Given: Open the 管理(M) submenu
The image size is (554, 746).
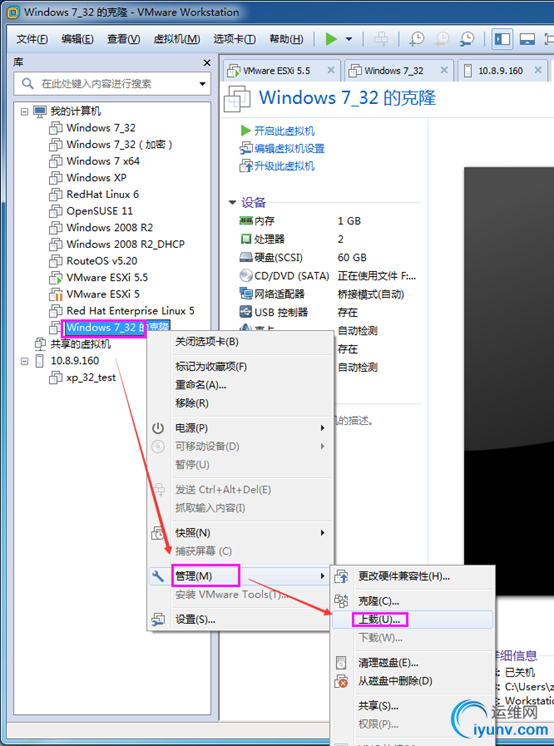Looking at the screenshot, I should (x=241, y=576).
